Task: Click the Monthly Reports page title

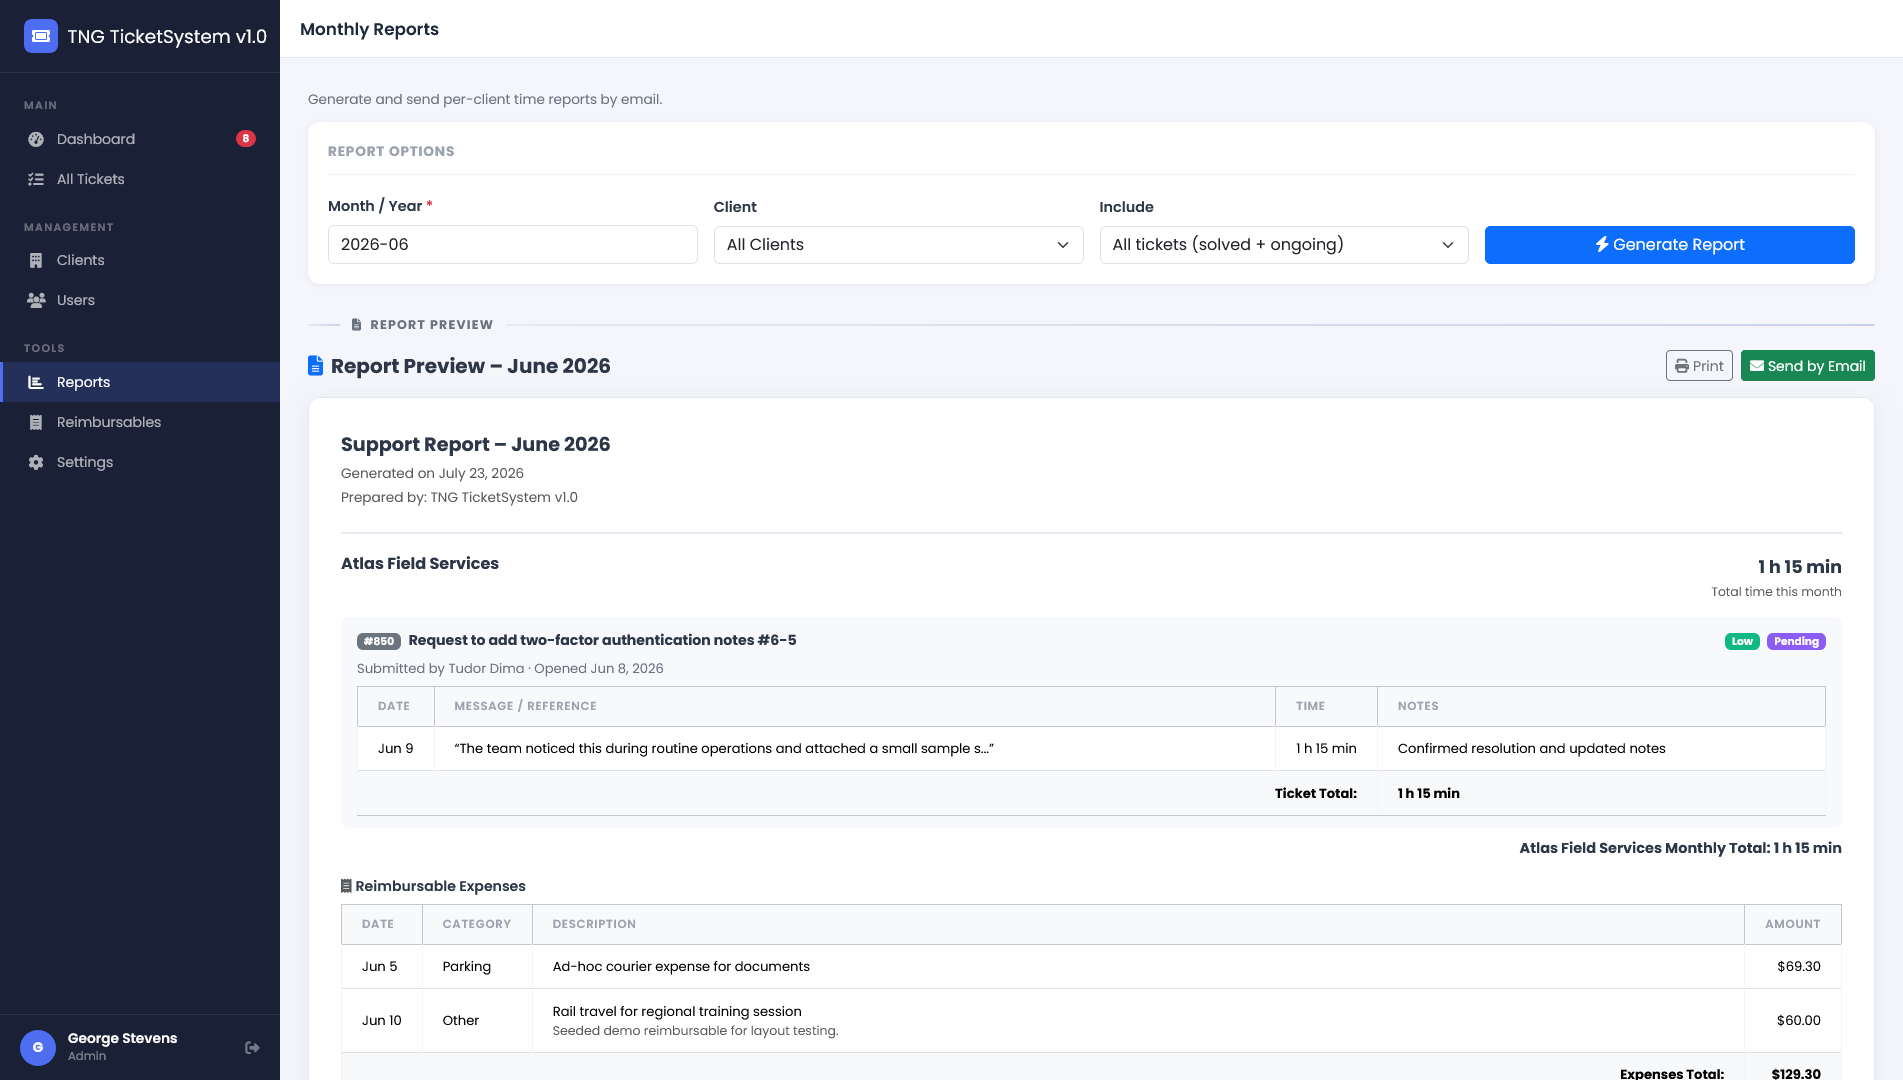Action: click(x=369, y=29)
